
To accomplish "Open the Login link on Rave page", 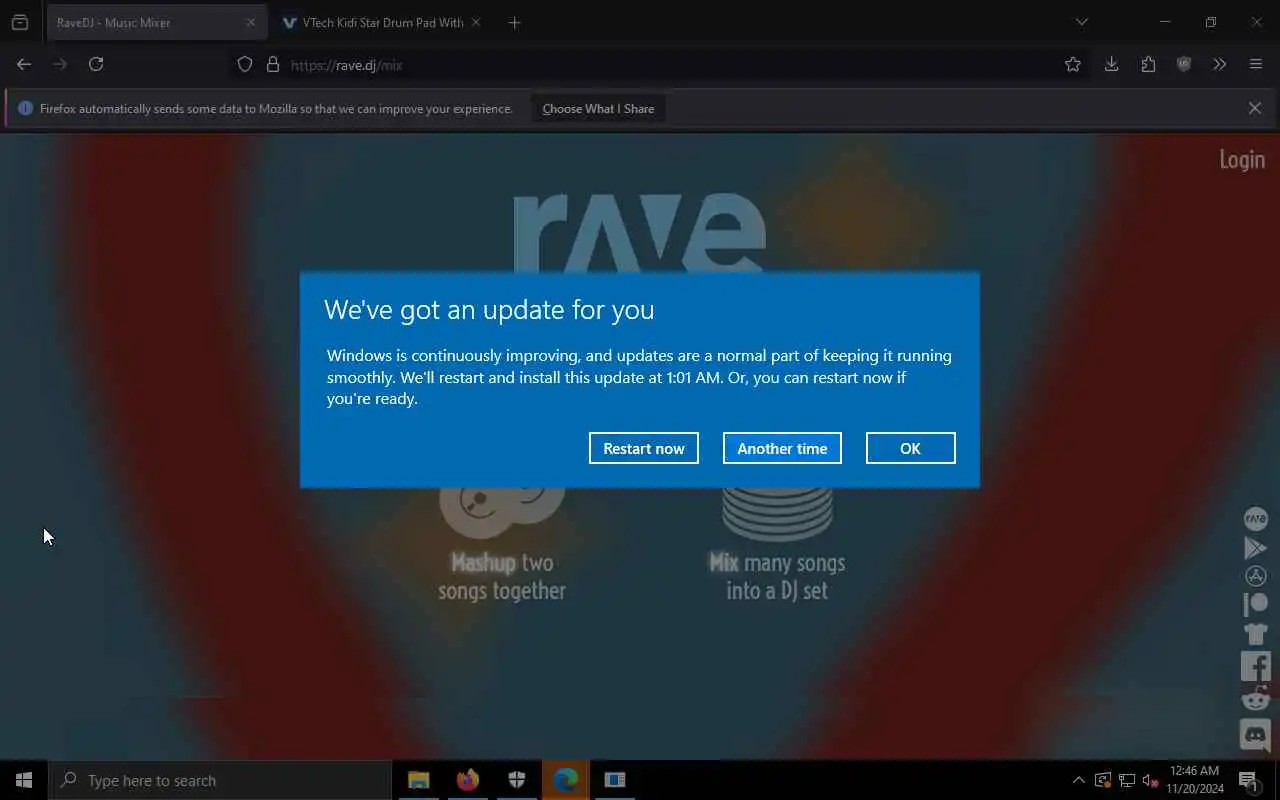I will (x=1242, y=160).
